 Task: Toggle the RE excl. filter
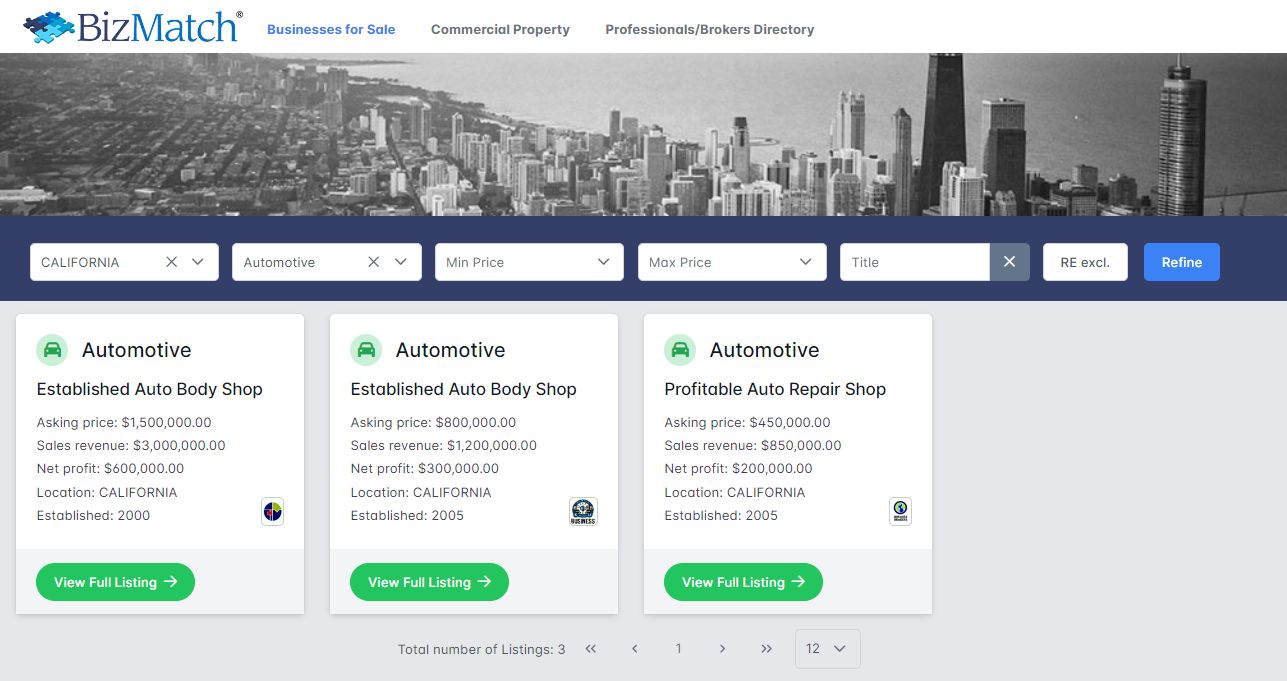coord(1085,262)
